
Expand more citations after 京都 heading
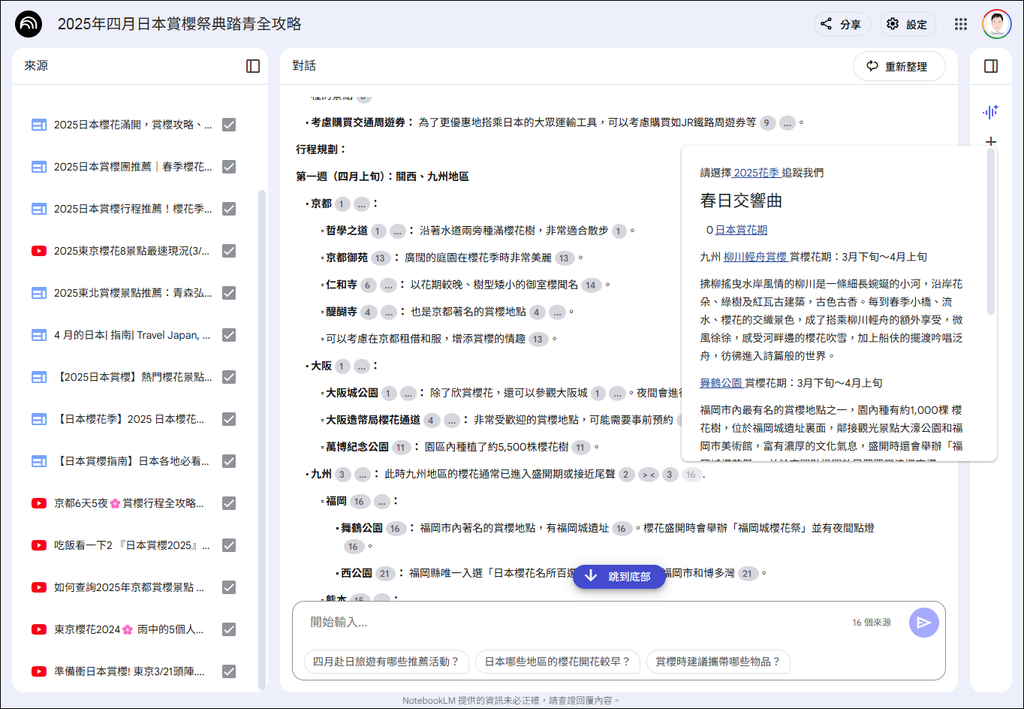[x=362, y=204]
